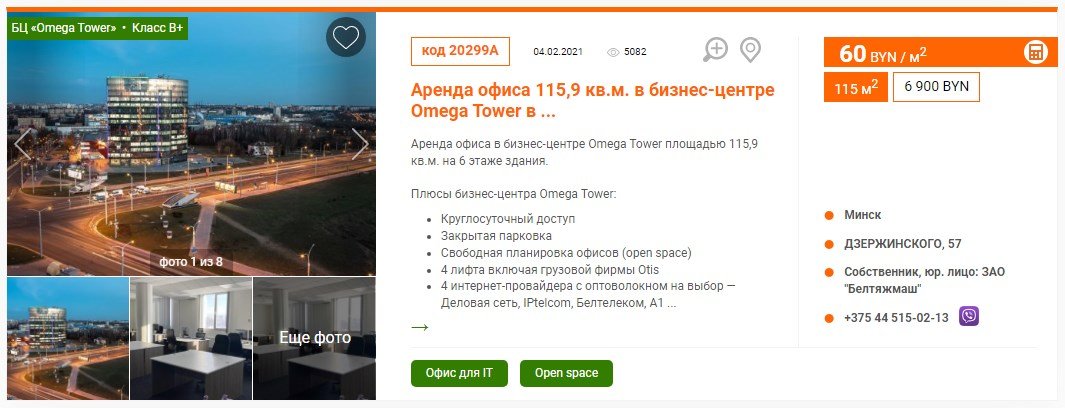Select the Офис для IT tag
The width and height of the screenshot is (1065, 408).
459,373
